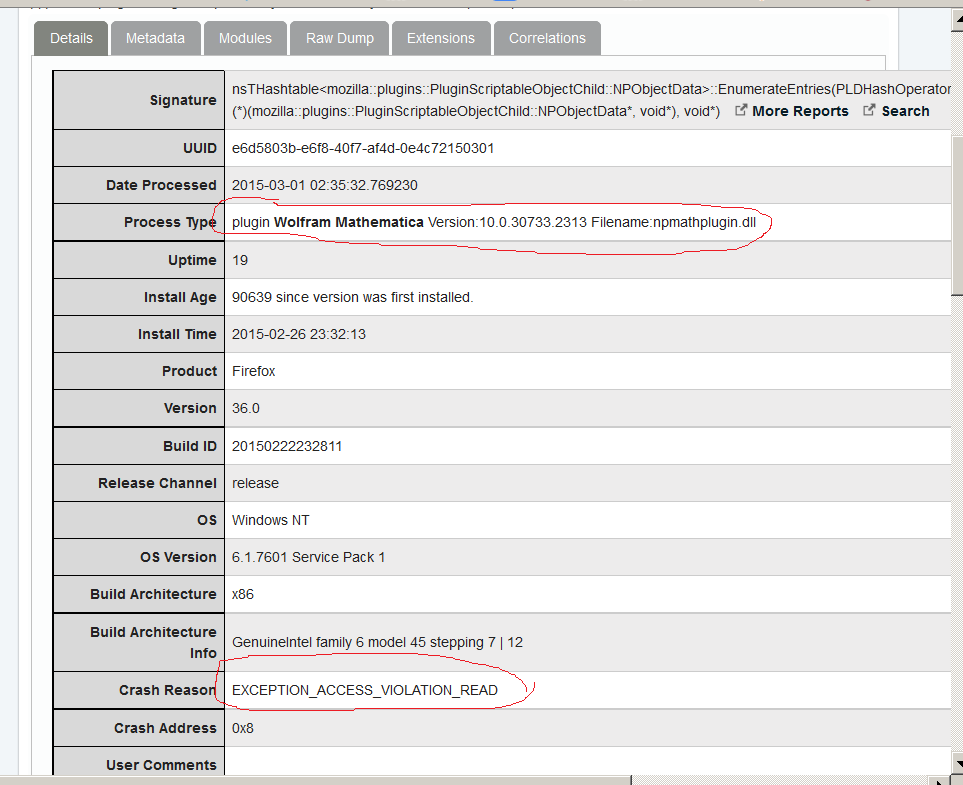Open the Metadata tab
Screen dimensions: 963x785
click(155, 38)
